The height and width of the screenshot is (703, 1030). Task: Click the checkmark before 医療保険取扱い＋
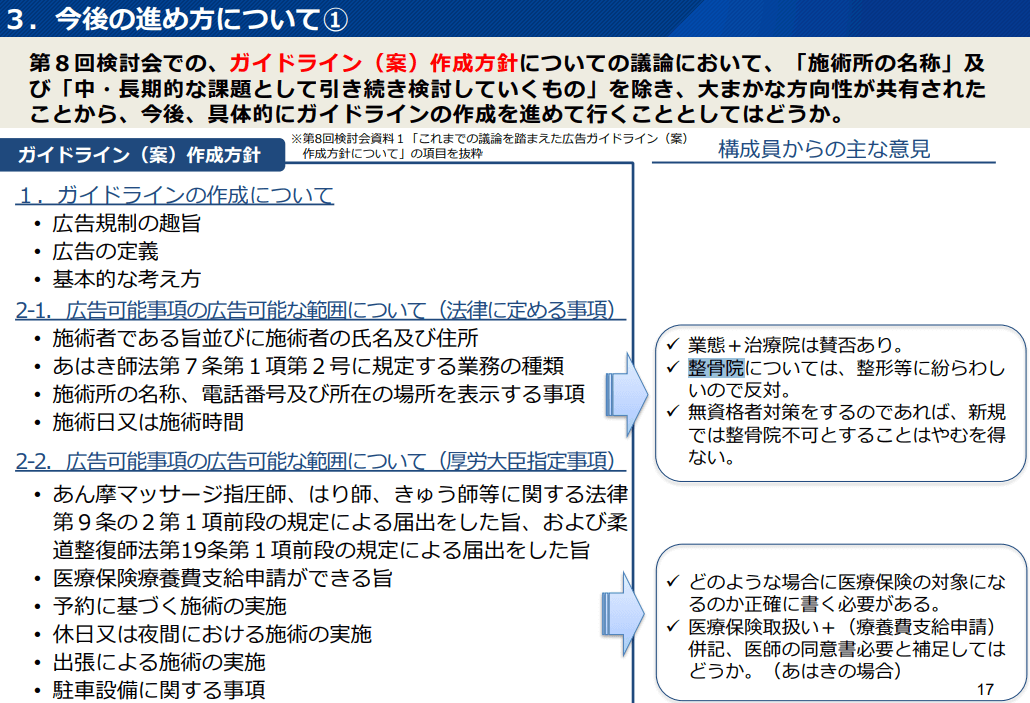(x=673, y=627)
